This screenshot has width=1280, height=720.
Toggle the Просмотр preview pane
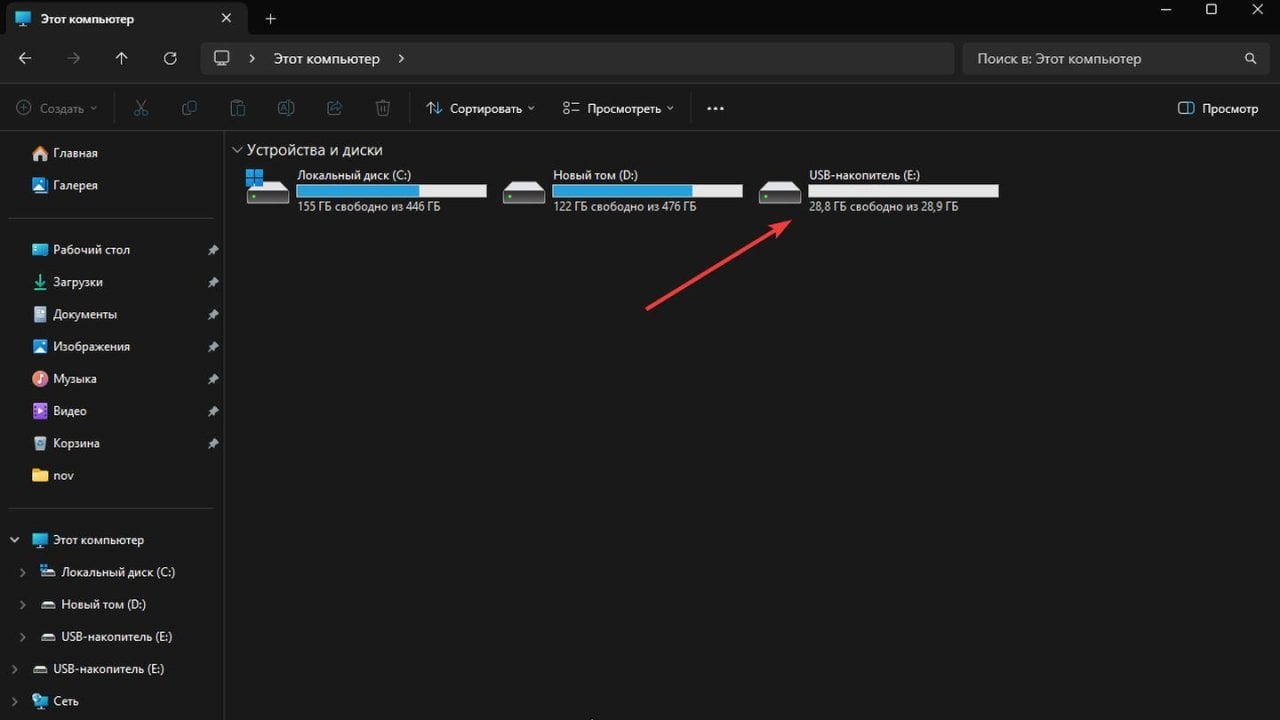pyautogui.click(x=1218, y=108)
